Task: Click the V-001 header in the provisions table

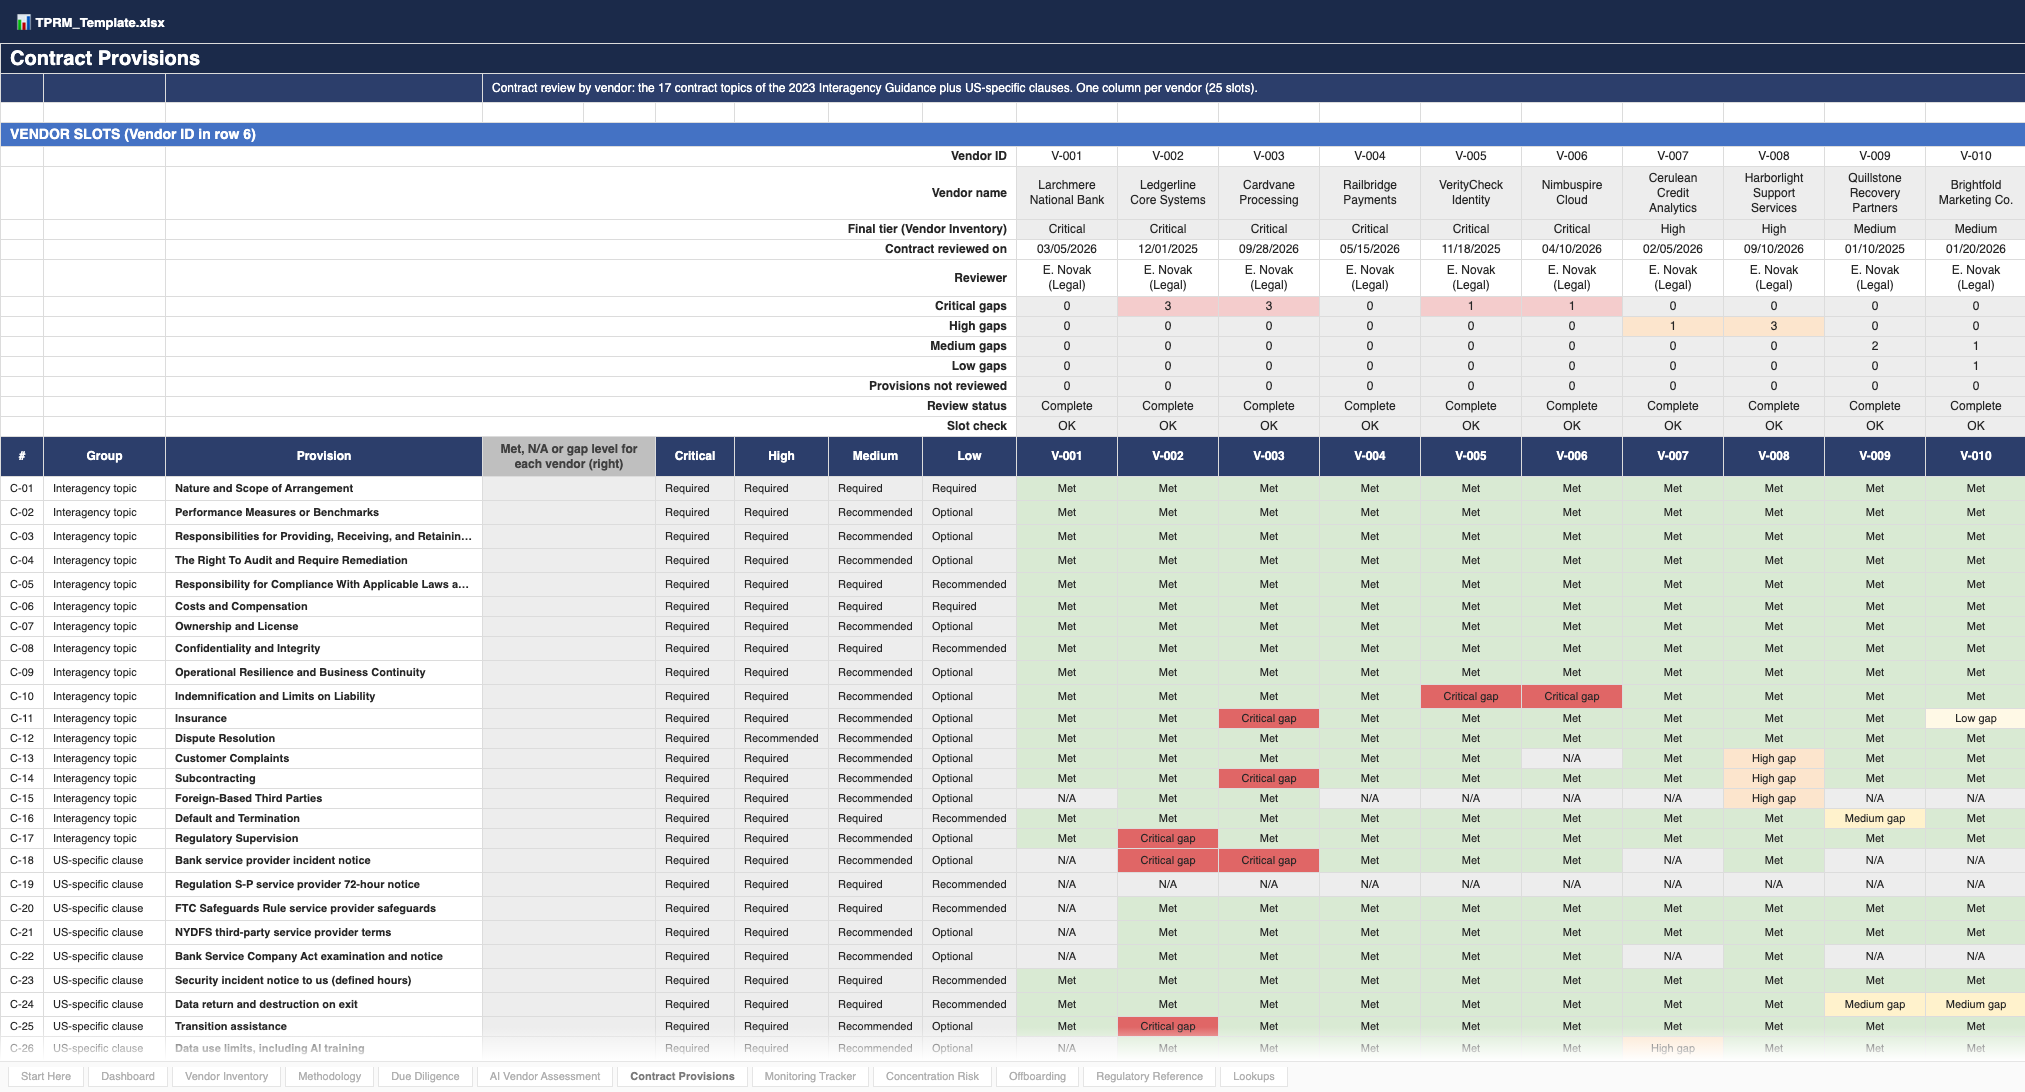Action: (1067, 456)
